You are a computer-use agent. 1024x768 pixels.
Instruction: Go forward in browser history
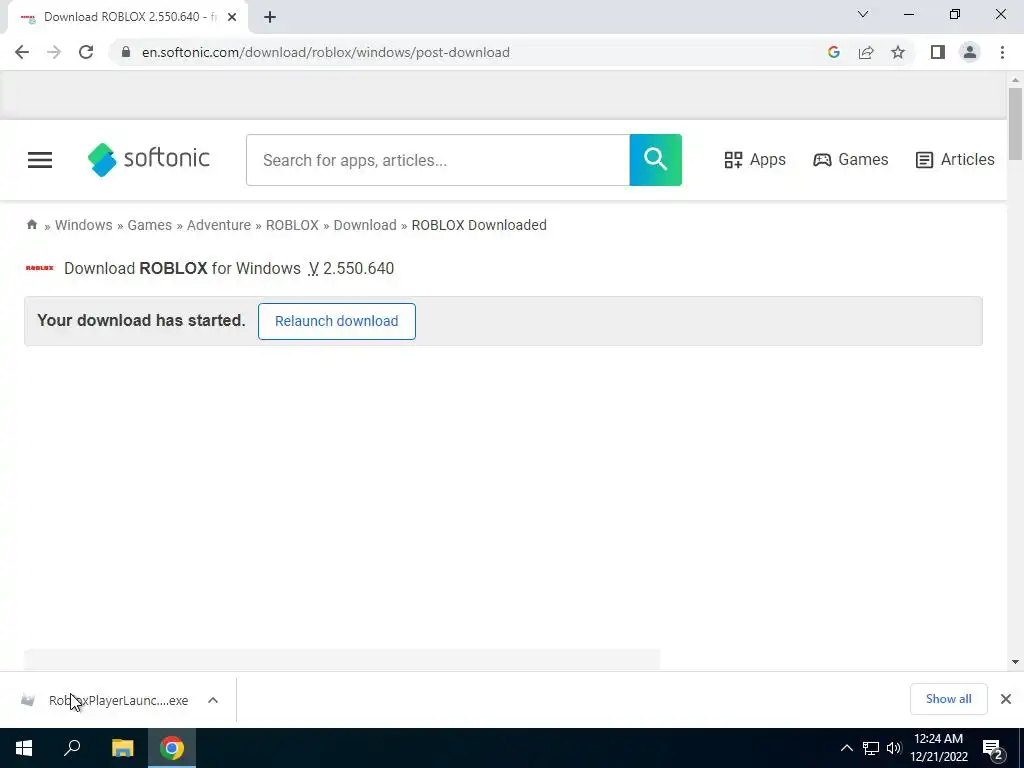54,52
